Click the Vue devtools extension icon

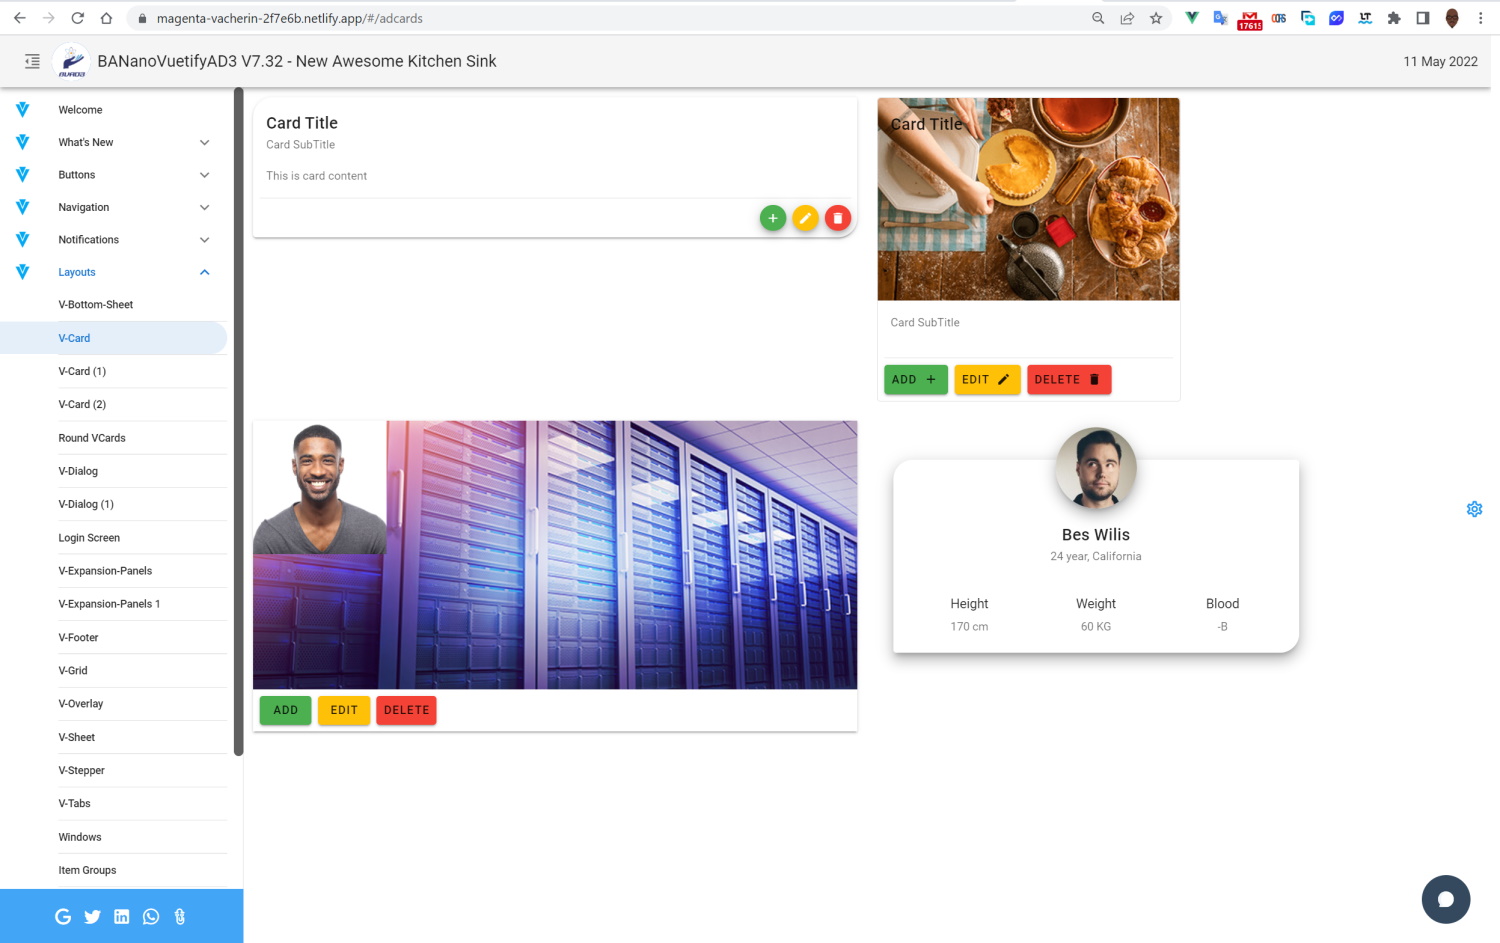click(x=1192, y=18)
